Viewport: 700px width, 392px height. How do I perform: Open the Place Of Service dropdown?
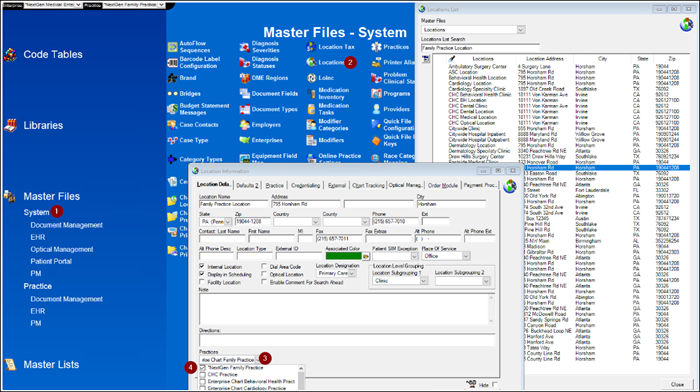(x=466, y=256)
